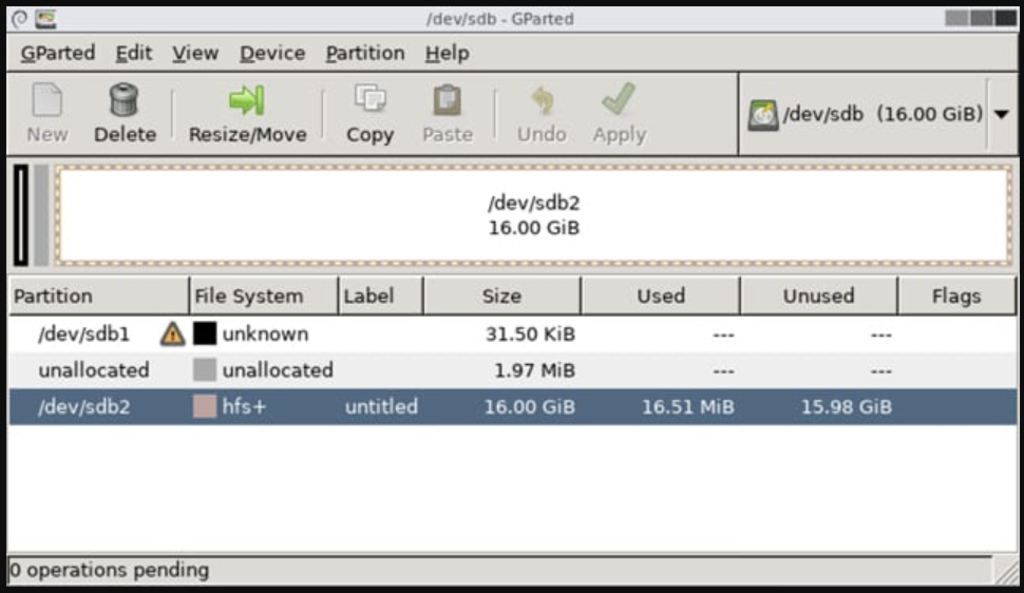Click the Apply checkmark icon
Screen dimensions: 1024x593
pyautogui.click(x=619, y=101)
